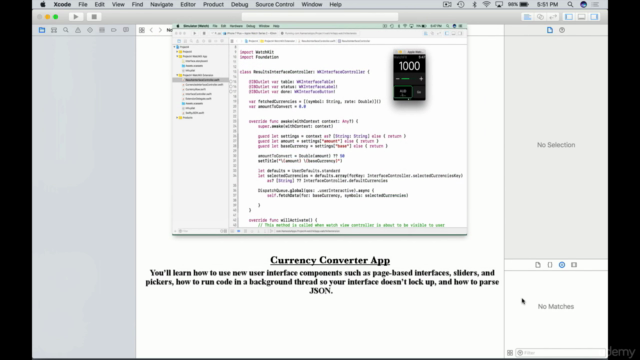Image resolution: width=640 pixels, height=360 pixels.
Task: Click the battery status indicator
Action: [519, 4]
